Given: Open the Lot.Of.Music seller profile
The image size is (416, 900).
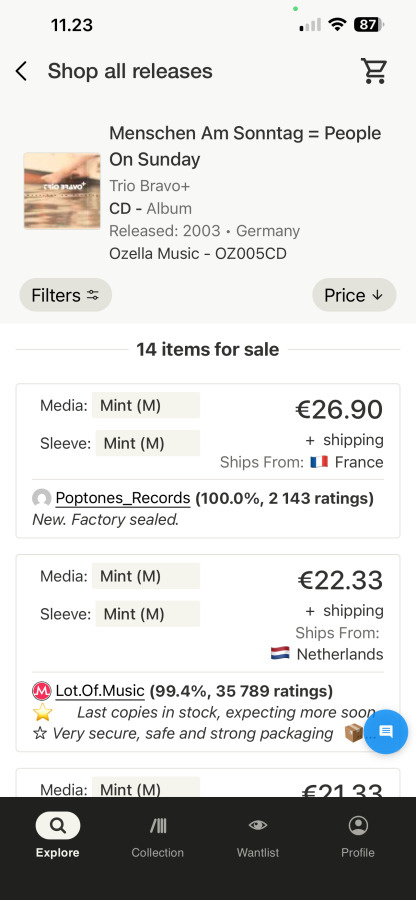Looking at the screenshot, I should tap(100, 690).
